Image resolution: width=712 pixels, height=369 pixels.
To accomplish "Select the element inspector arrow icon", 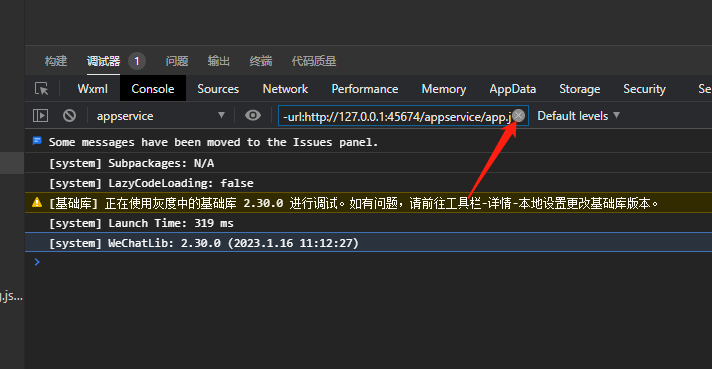I will click(x=41, y=89).
